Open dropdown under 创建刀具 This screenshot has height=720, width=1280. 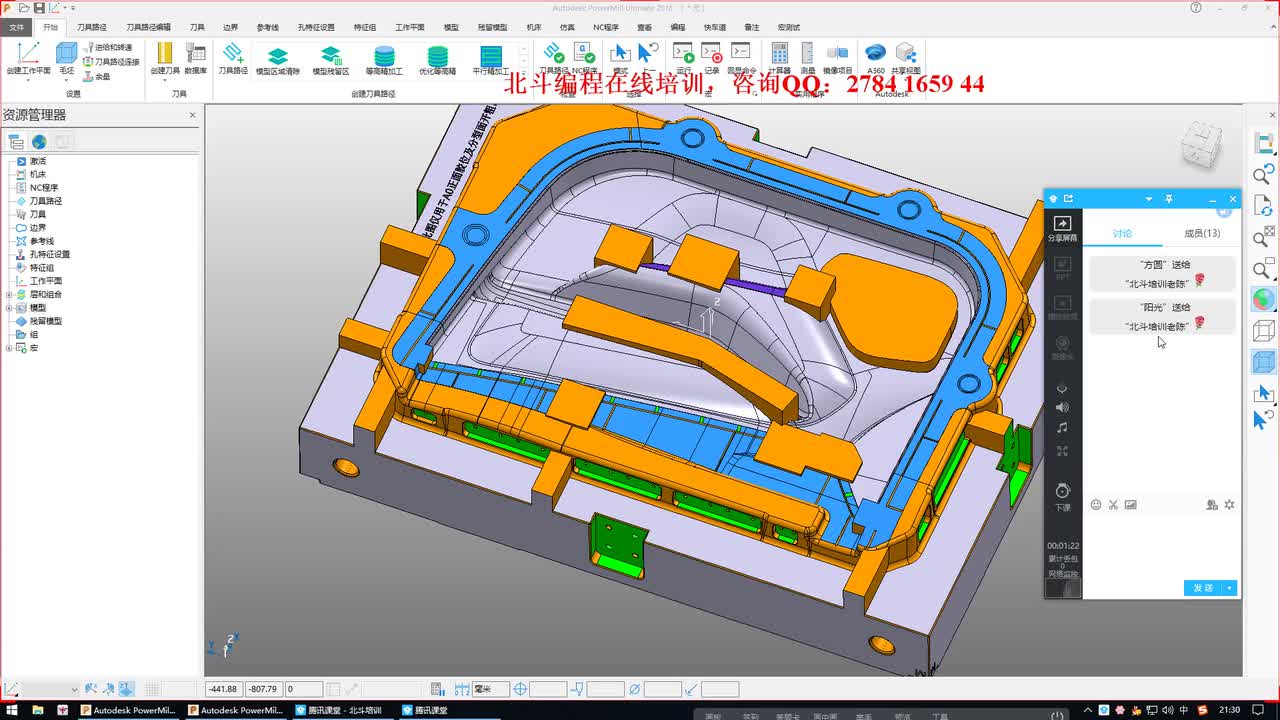(165, 80)
